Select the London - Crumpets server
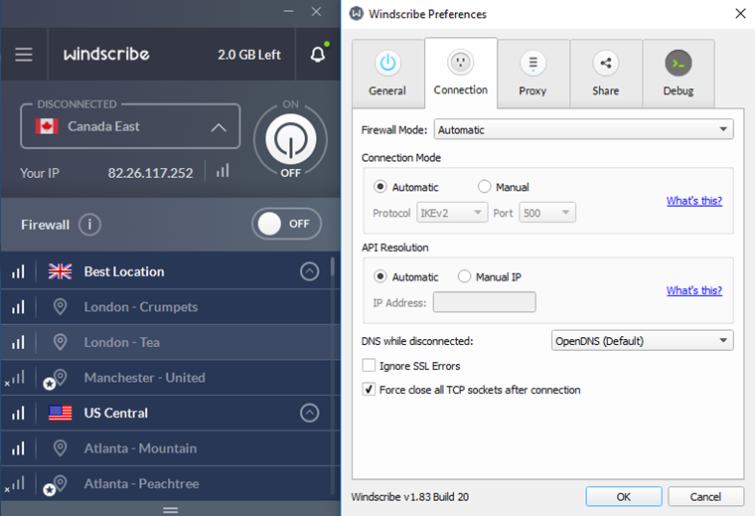Image resolution: width=755 pixels, height=516 pixels. tap(166, 307)
